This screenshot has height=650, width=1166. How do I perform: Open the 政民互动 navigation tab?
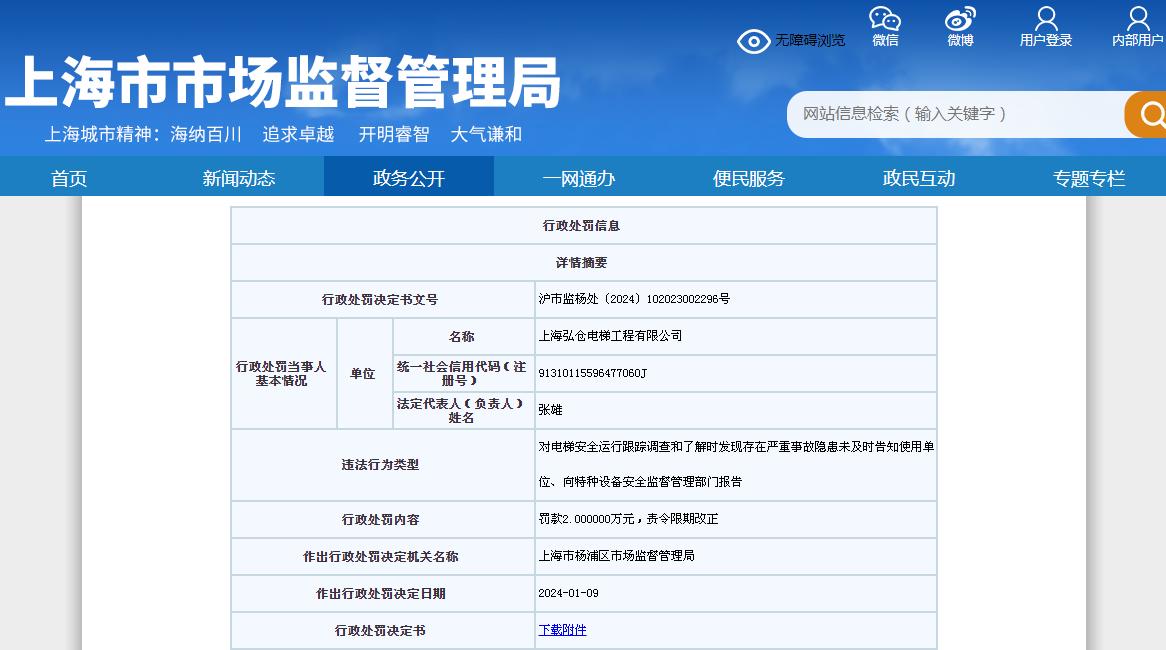919,178
